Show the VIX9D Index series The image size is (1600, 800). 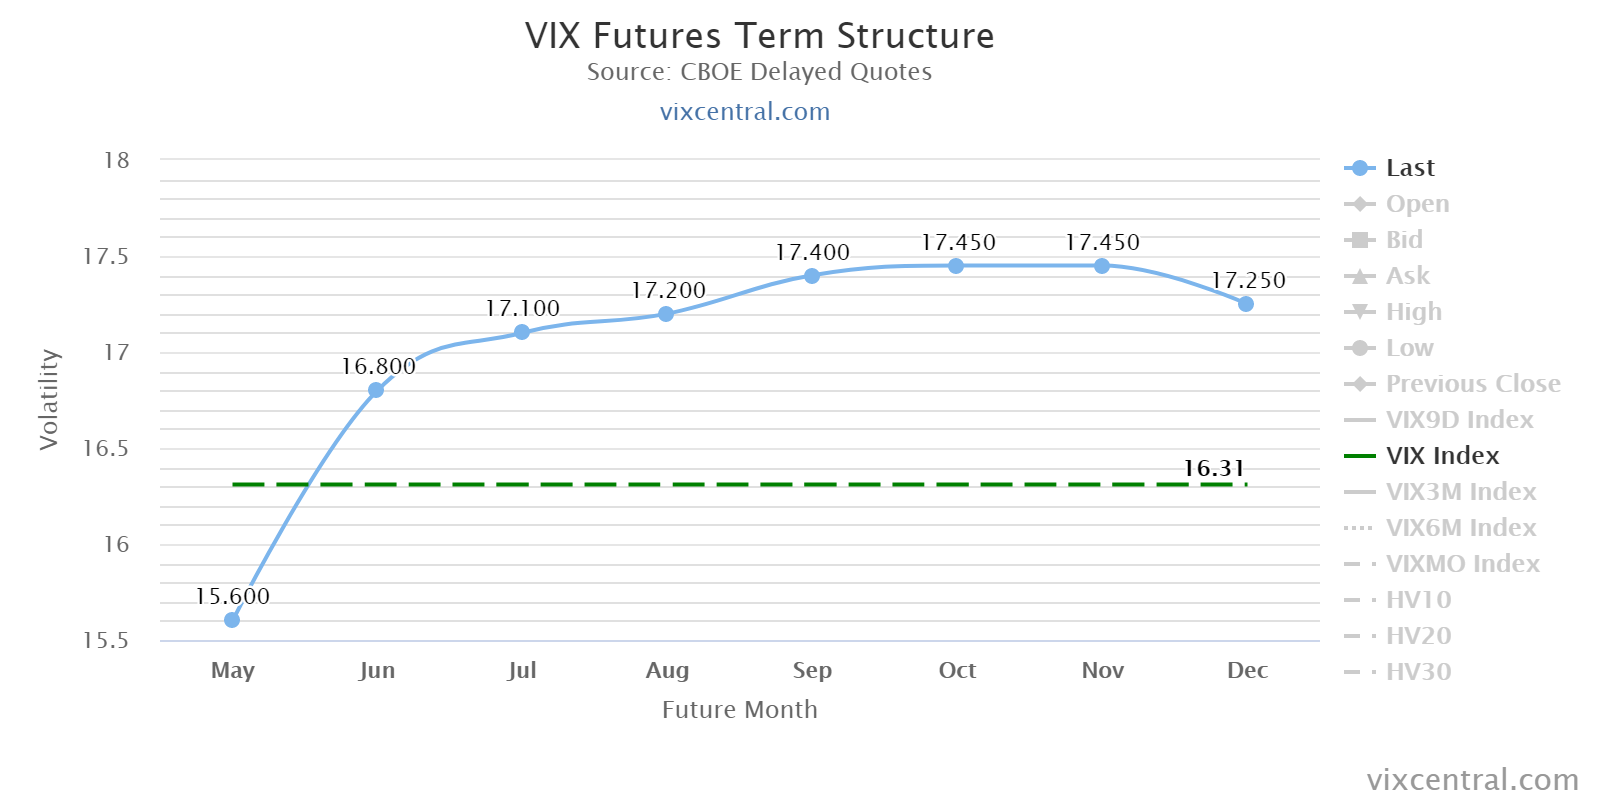(x=1459, y=420)
